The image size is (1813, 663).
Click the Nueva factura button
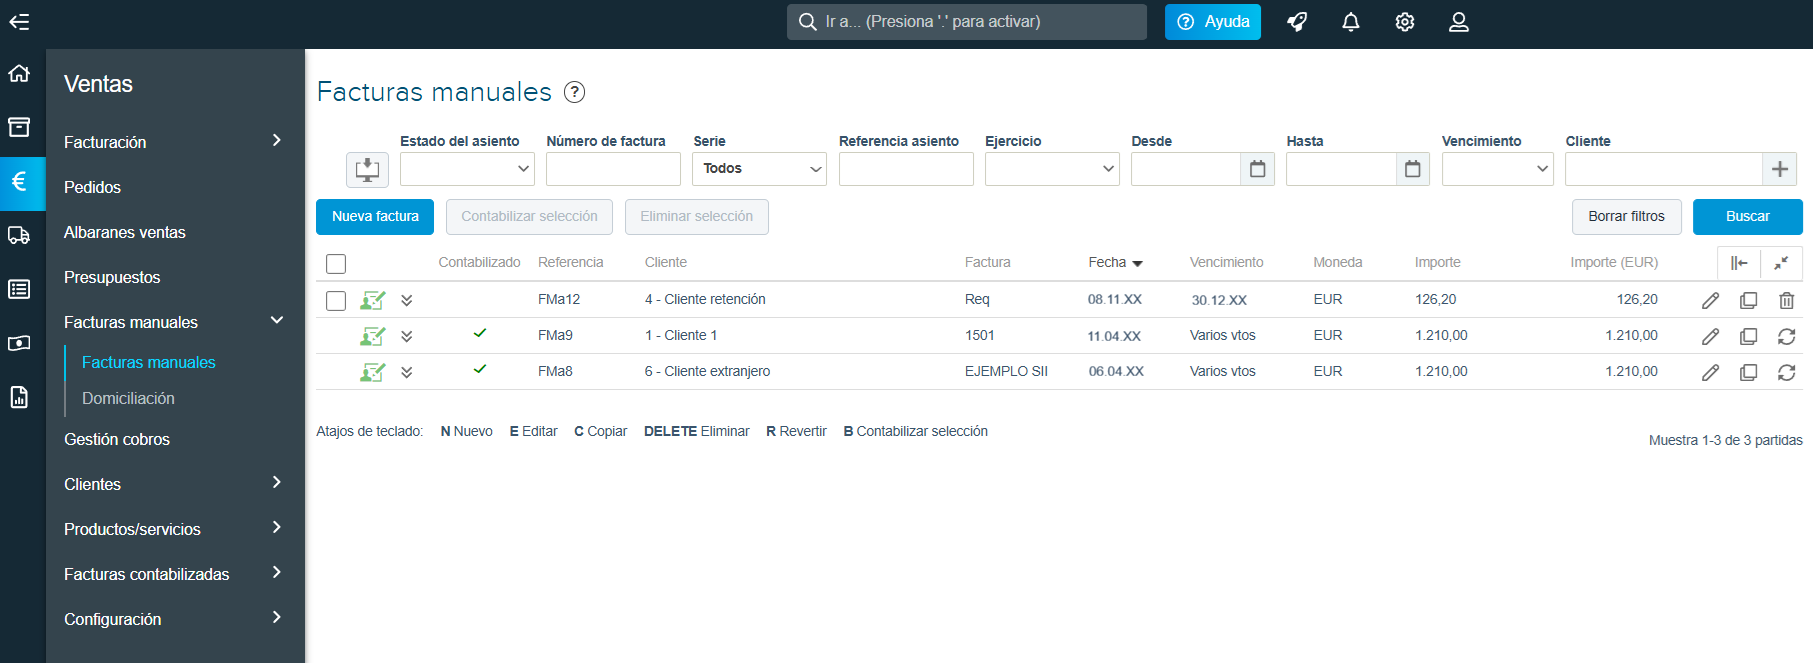[x=375, y=217]
